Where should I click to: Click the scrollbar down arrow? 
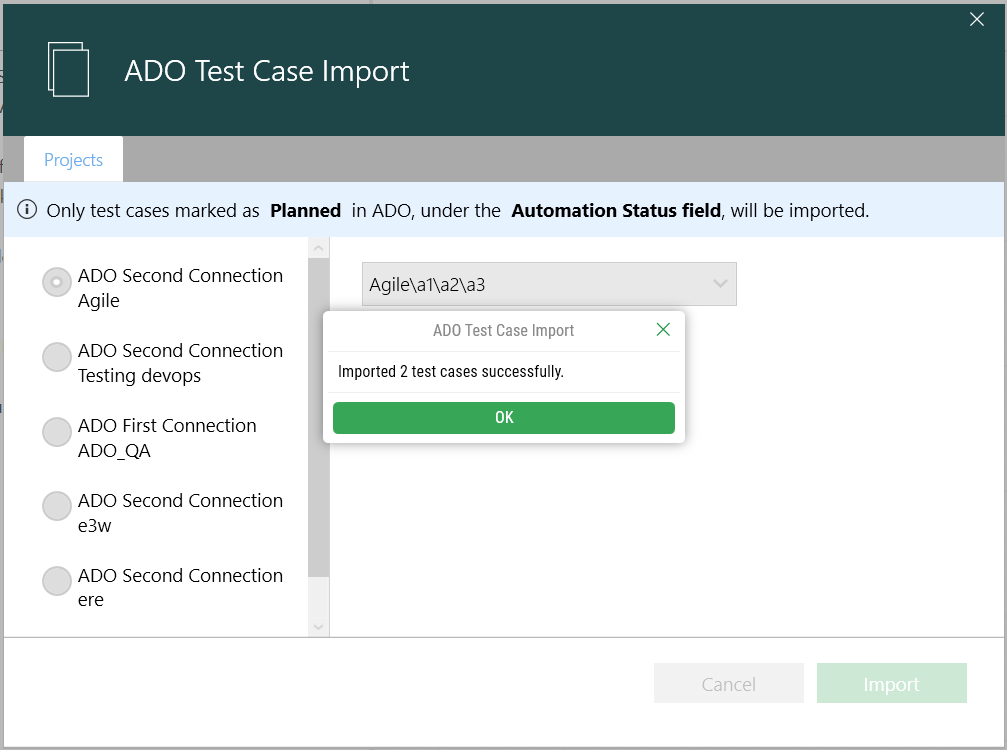[x=318, y=625]
